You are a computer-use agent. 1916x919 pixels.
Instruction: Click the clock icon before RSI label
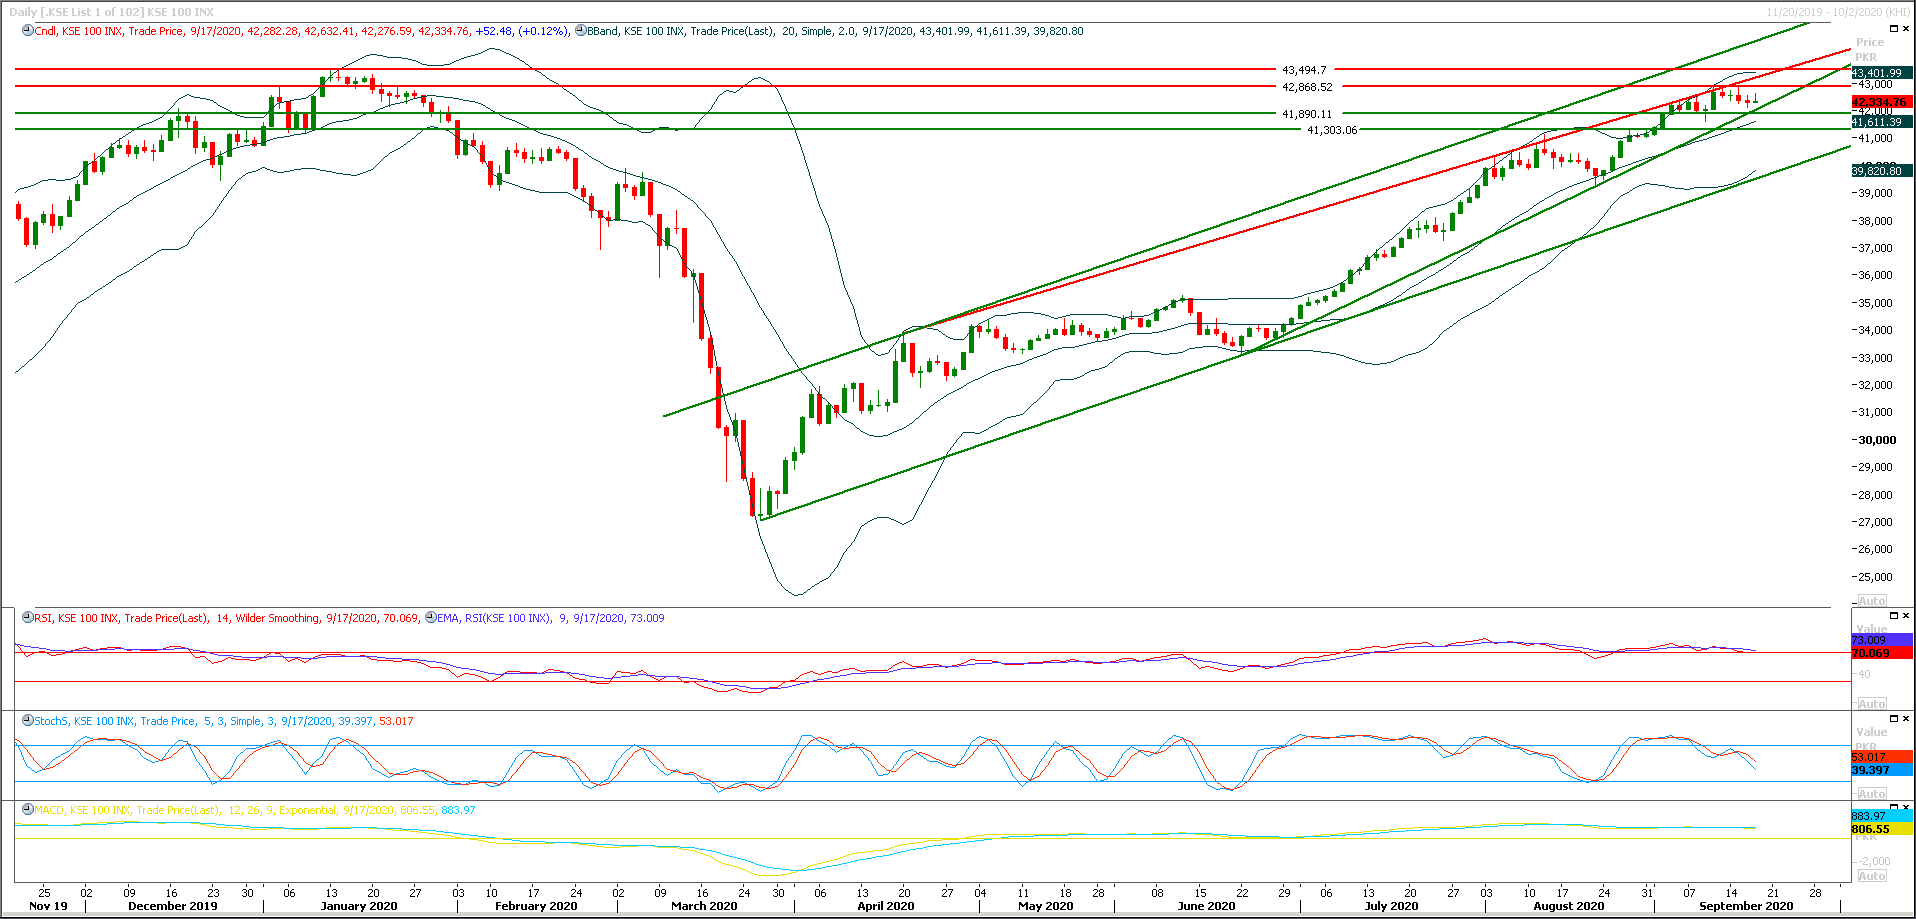click(28, 618)
